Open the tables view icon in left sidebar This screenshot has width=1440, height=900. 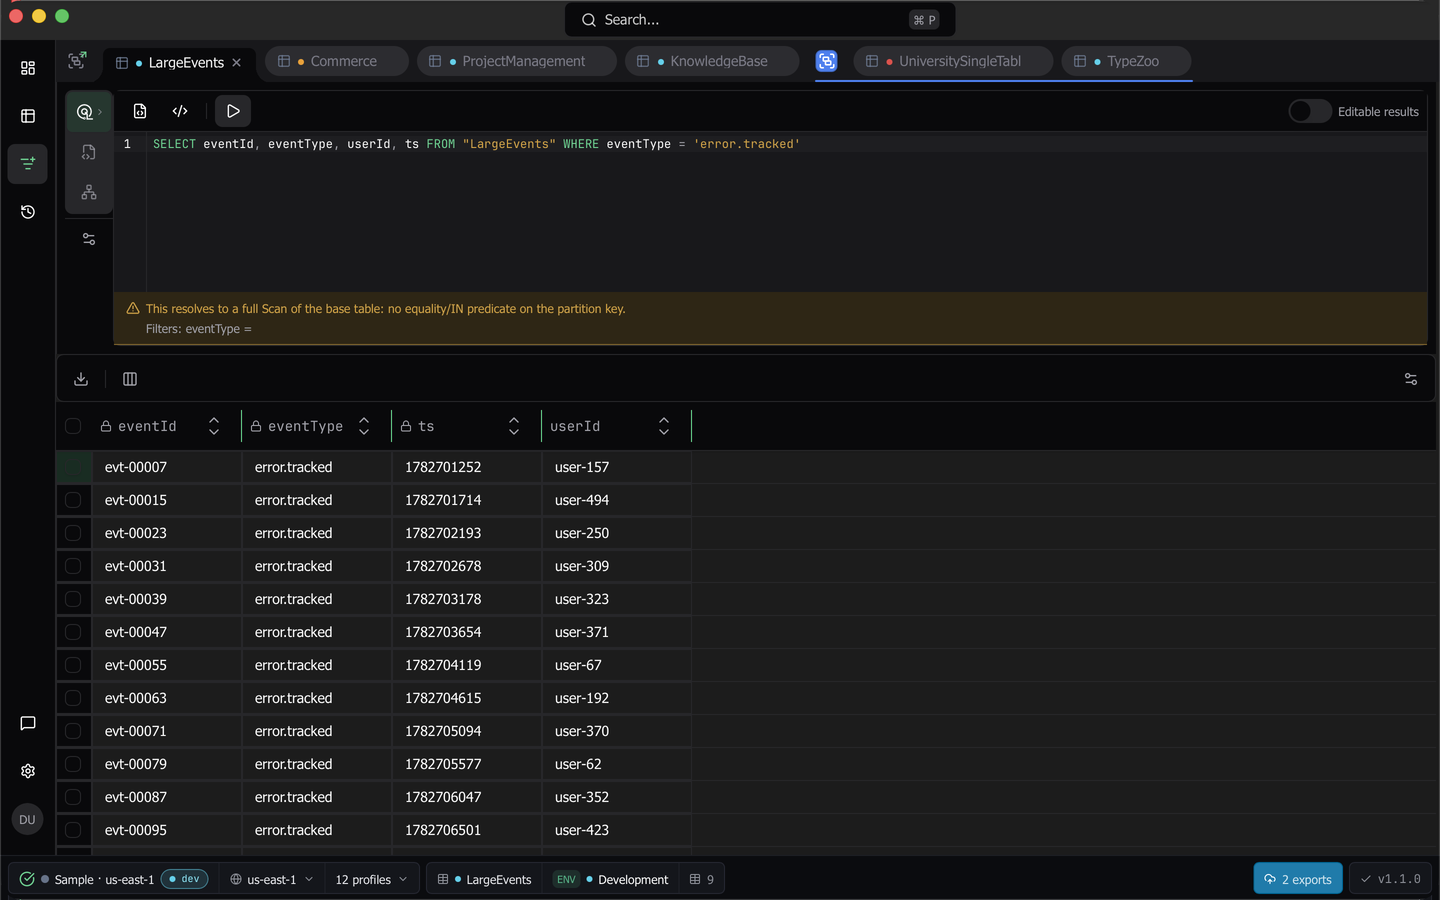click(x=28, y=116)
